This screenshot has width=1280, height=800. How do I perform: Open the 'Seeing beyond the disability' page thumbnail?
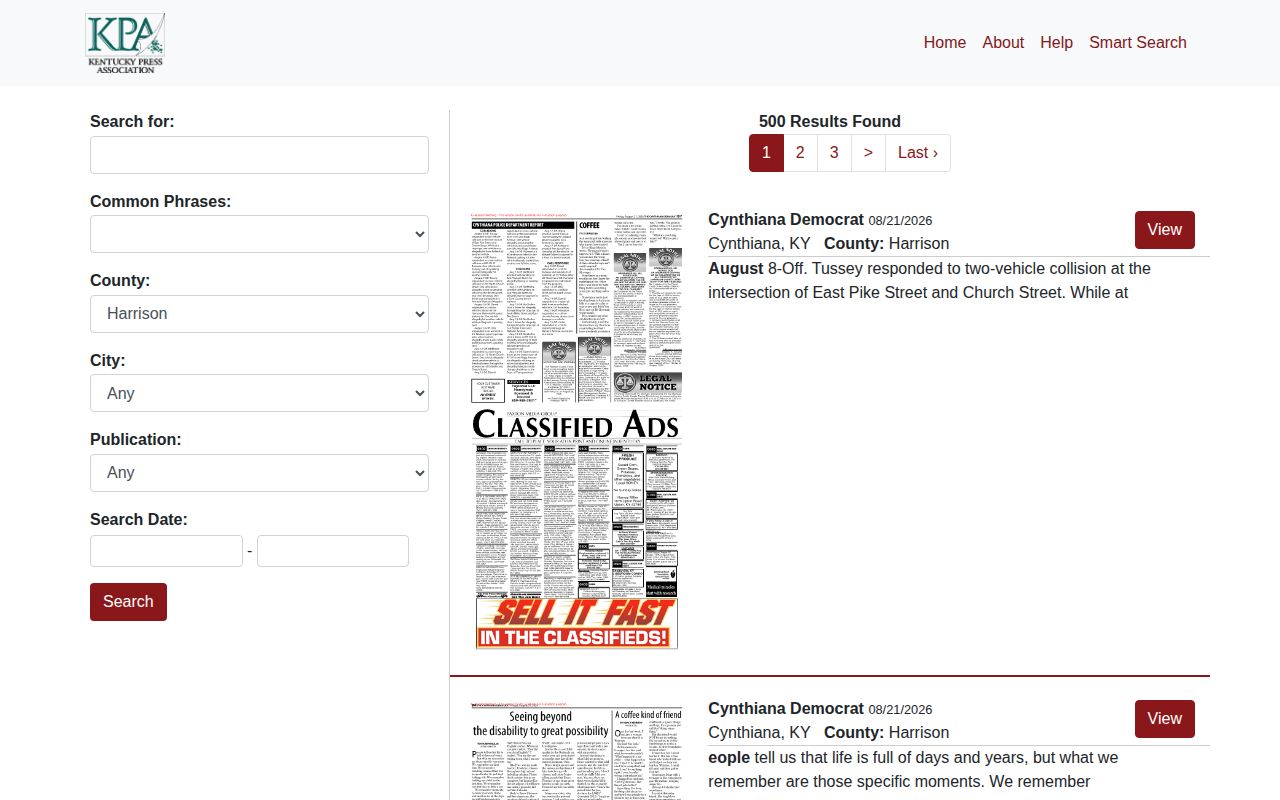576,750
